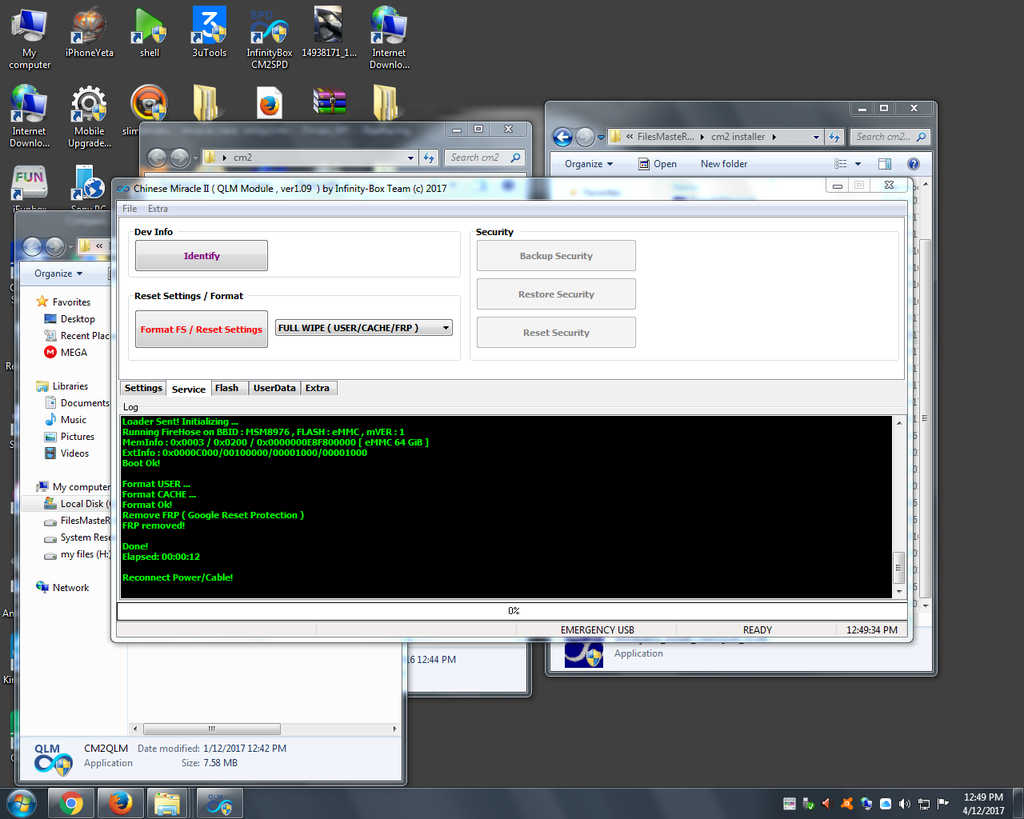Click the Identify button
Screen dimensions: 1024x819
pyautogui.click(x=201, y=256)
